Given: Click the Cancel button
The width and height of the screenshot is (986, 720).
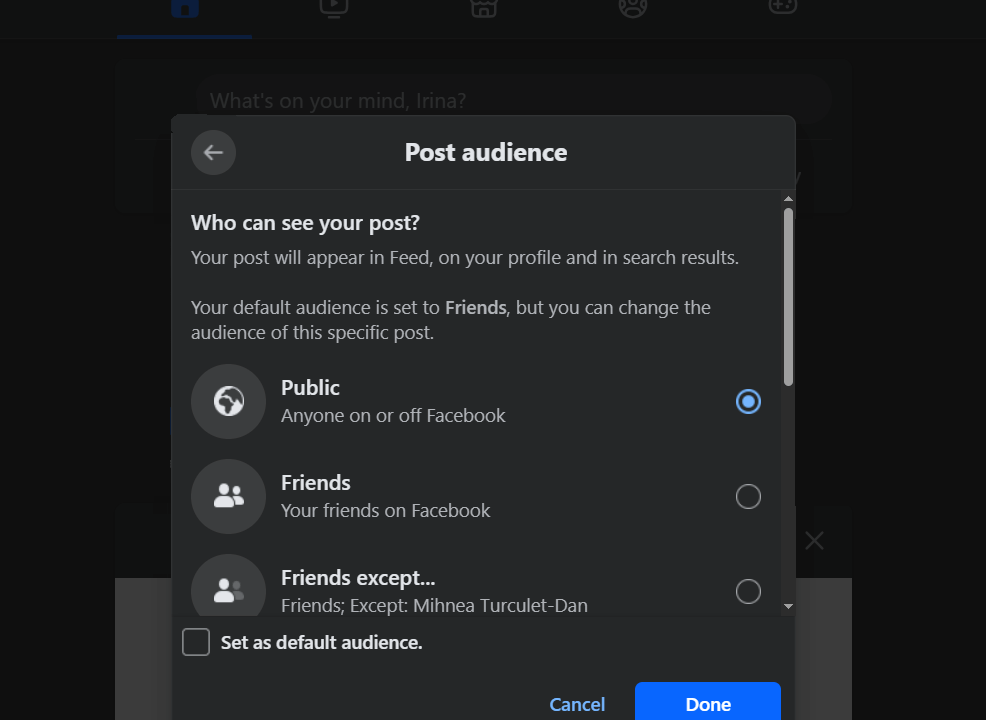Looking at the screenshot, I should 577,704.
